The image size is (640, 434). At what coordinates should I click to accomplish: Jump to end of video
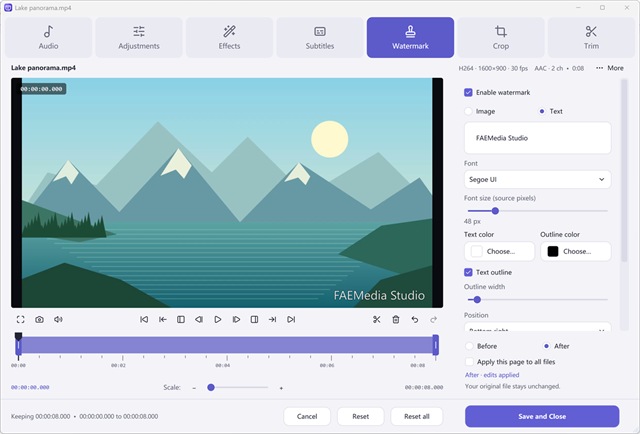[291, 319]
